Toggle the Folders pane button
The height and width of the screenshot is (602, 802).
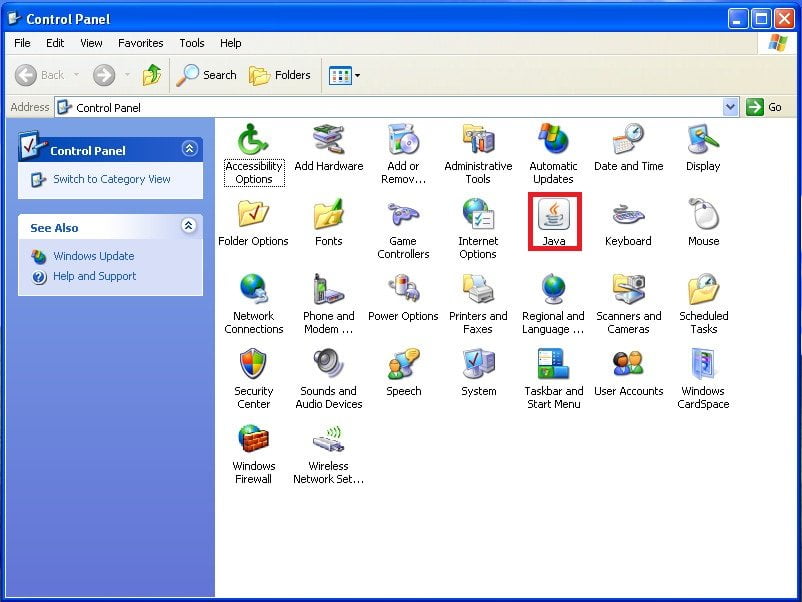pos(280,75)
